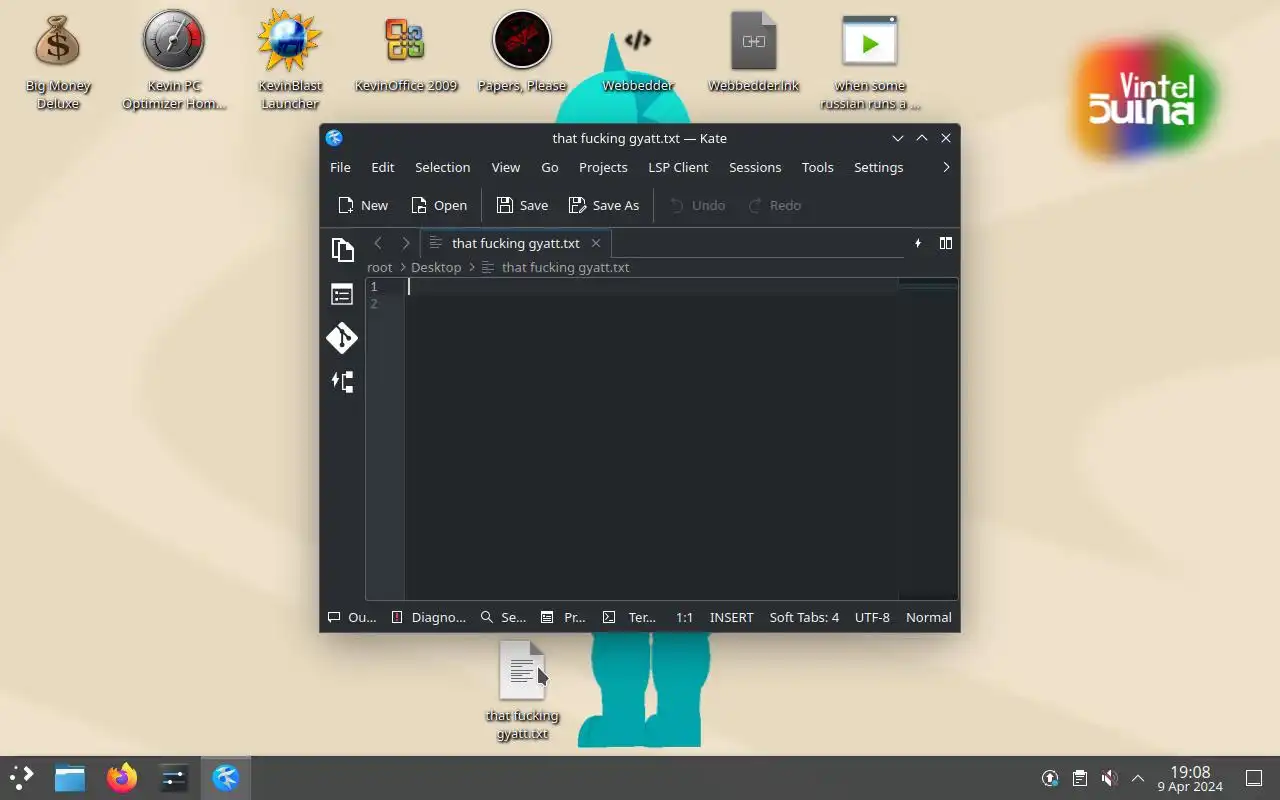The height and width of the screenshot is (800, 1280).
Task: Click the clock showing 19:08
Action: click(x=1190, y=778)
